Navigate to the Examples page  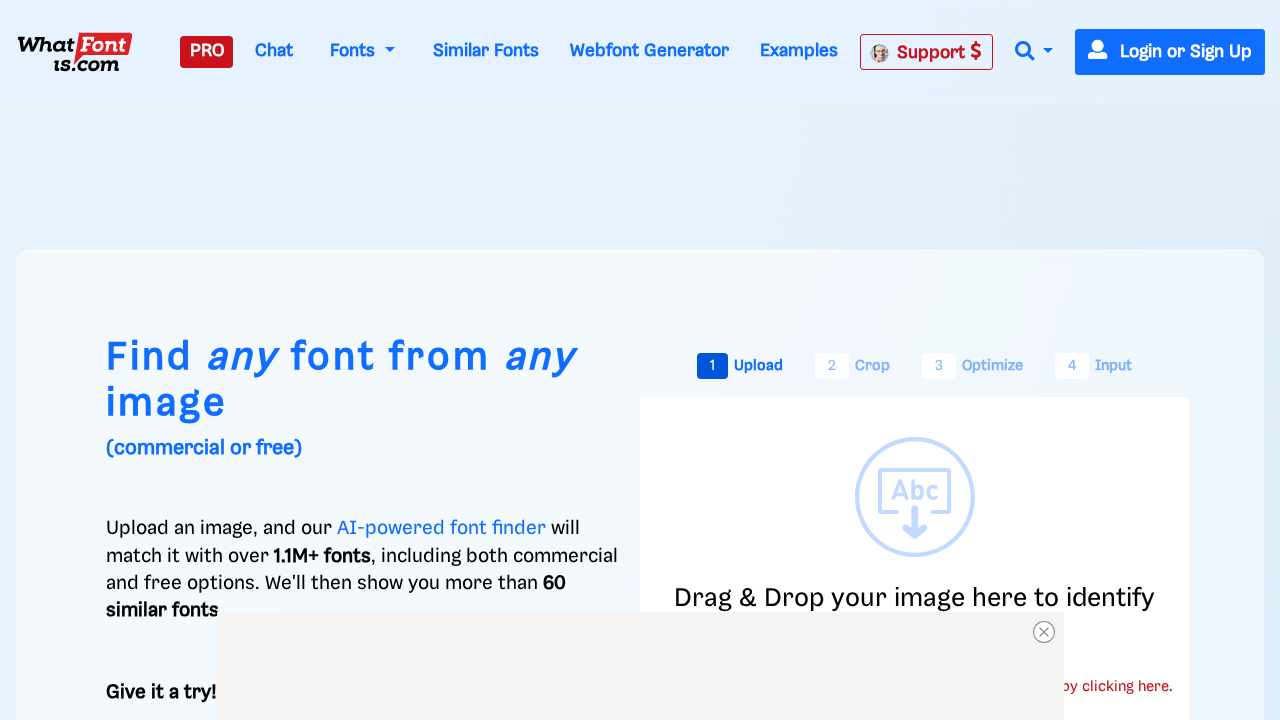(798, 50)
